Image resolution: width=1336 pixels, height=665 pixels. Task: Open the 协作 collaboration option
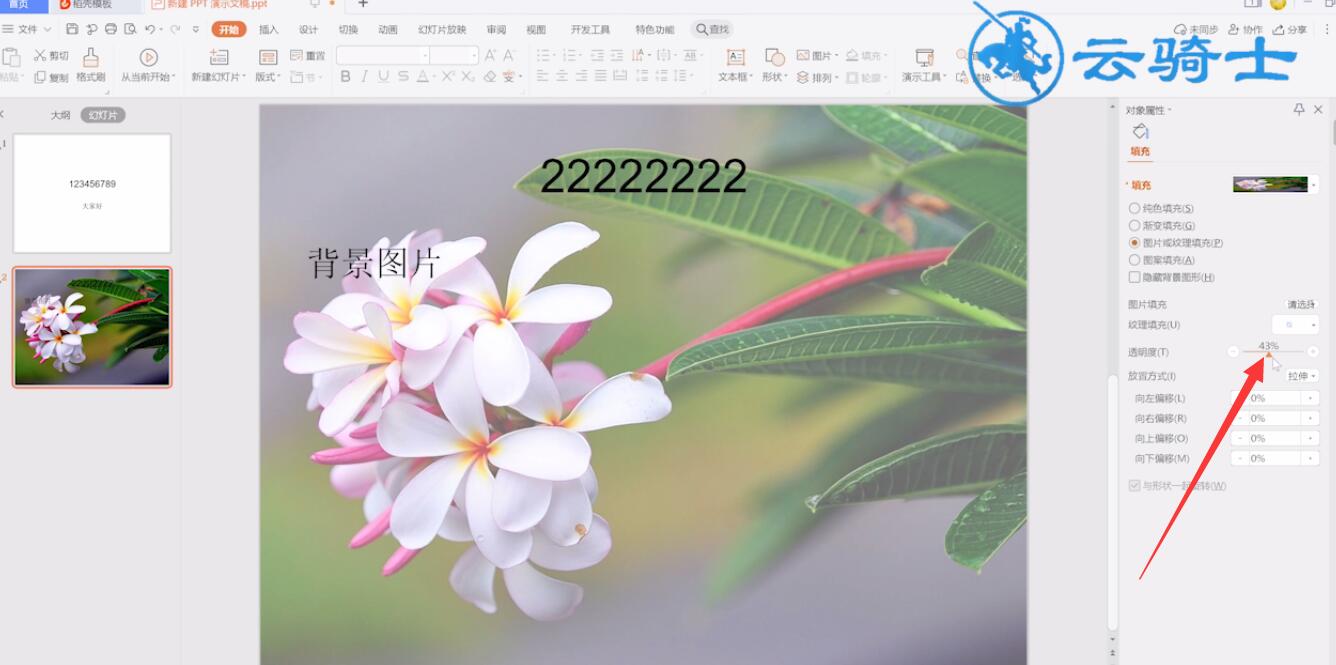click(1246, 30)
